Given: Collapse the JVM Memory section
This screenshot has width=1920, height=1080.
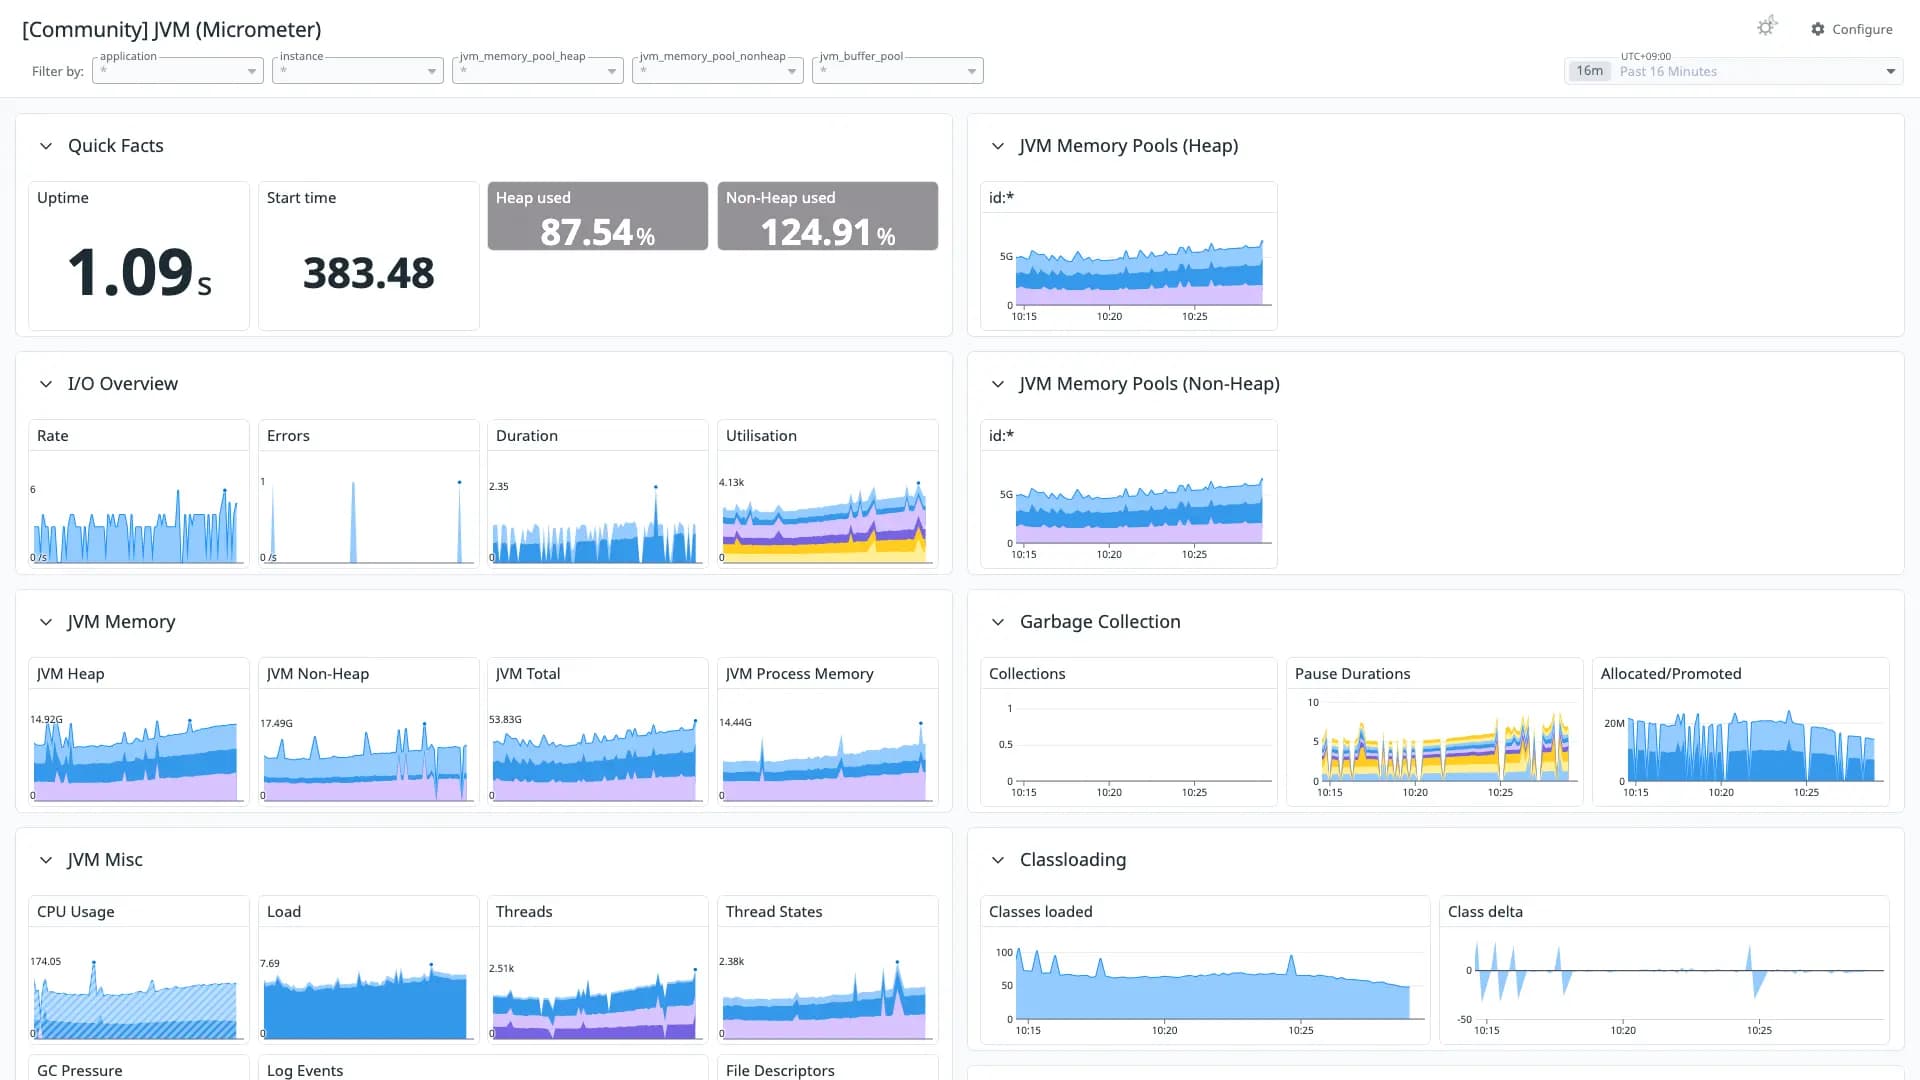Looking at the screenshot, I should point(46,622).
